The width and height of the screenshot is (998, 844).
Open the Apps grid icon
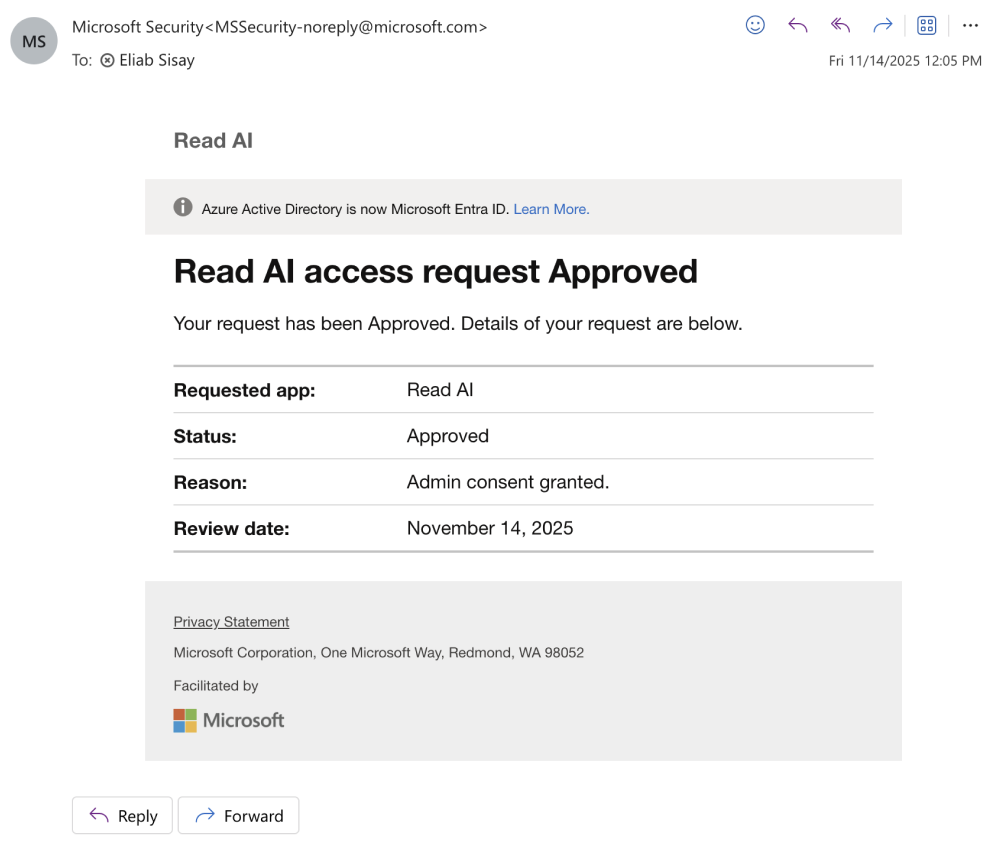tap(926, 25)
